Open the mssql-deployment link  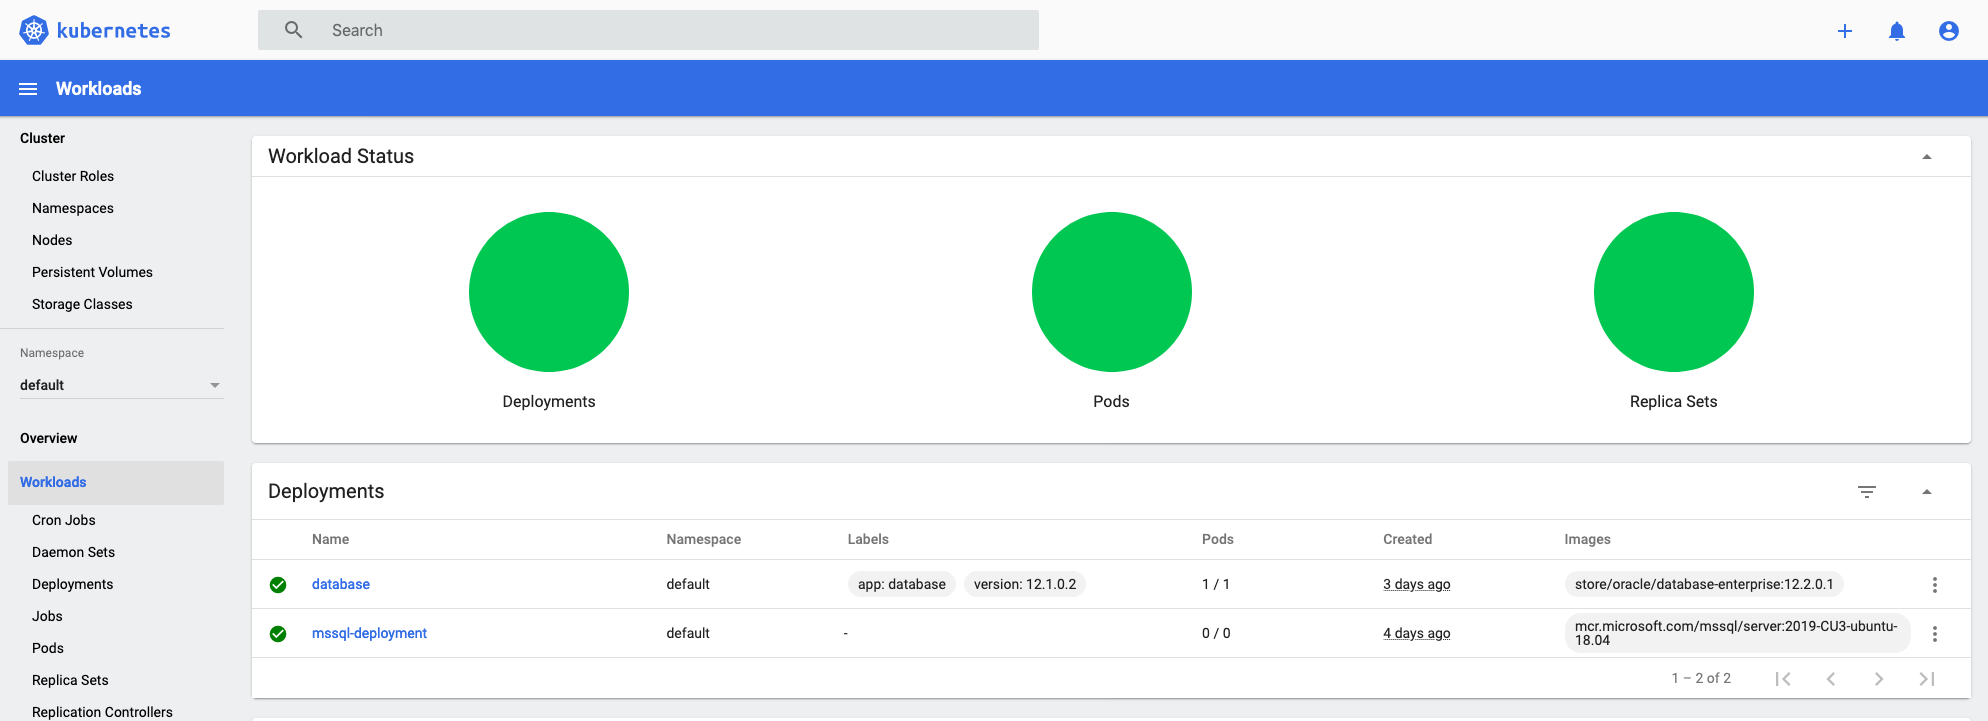[369, 633]
